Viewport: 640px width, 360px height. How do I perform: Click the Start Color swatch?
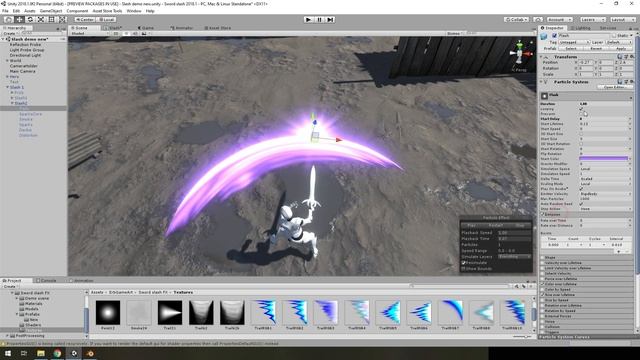603,158
